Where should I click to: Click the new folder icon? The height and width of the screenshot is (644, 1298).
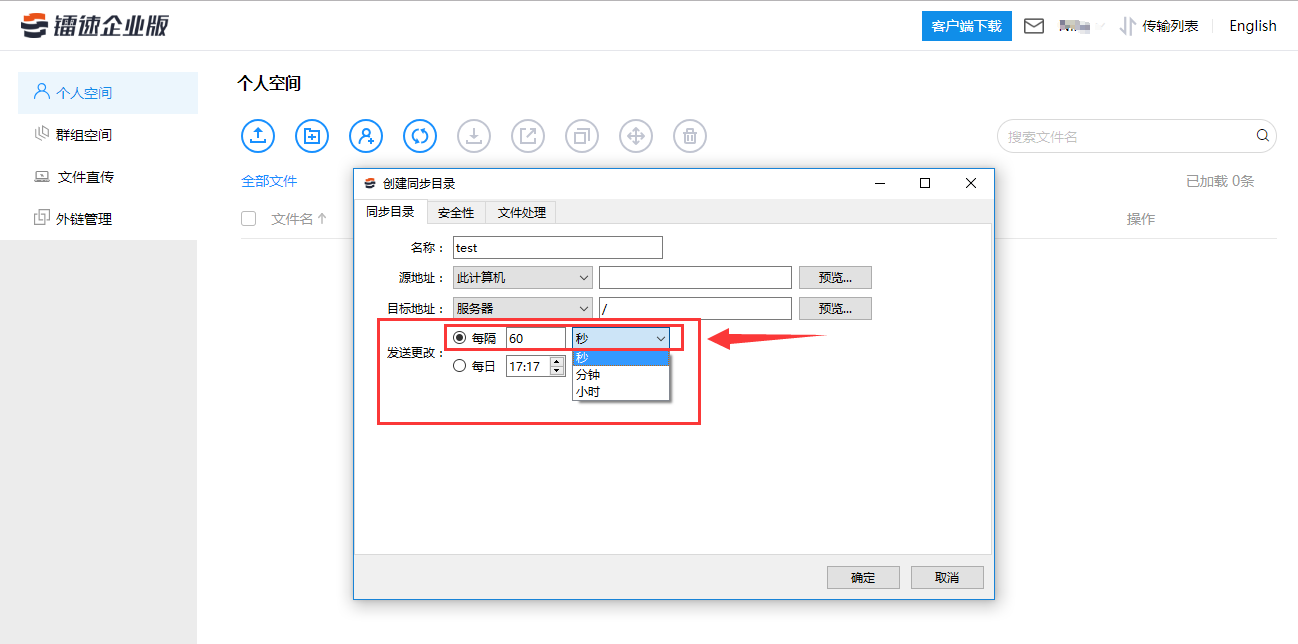click(x=311, y=136)
